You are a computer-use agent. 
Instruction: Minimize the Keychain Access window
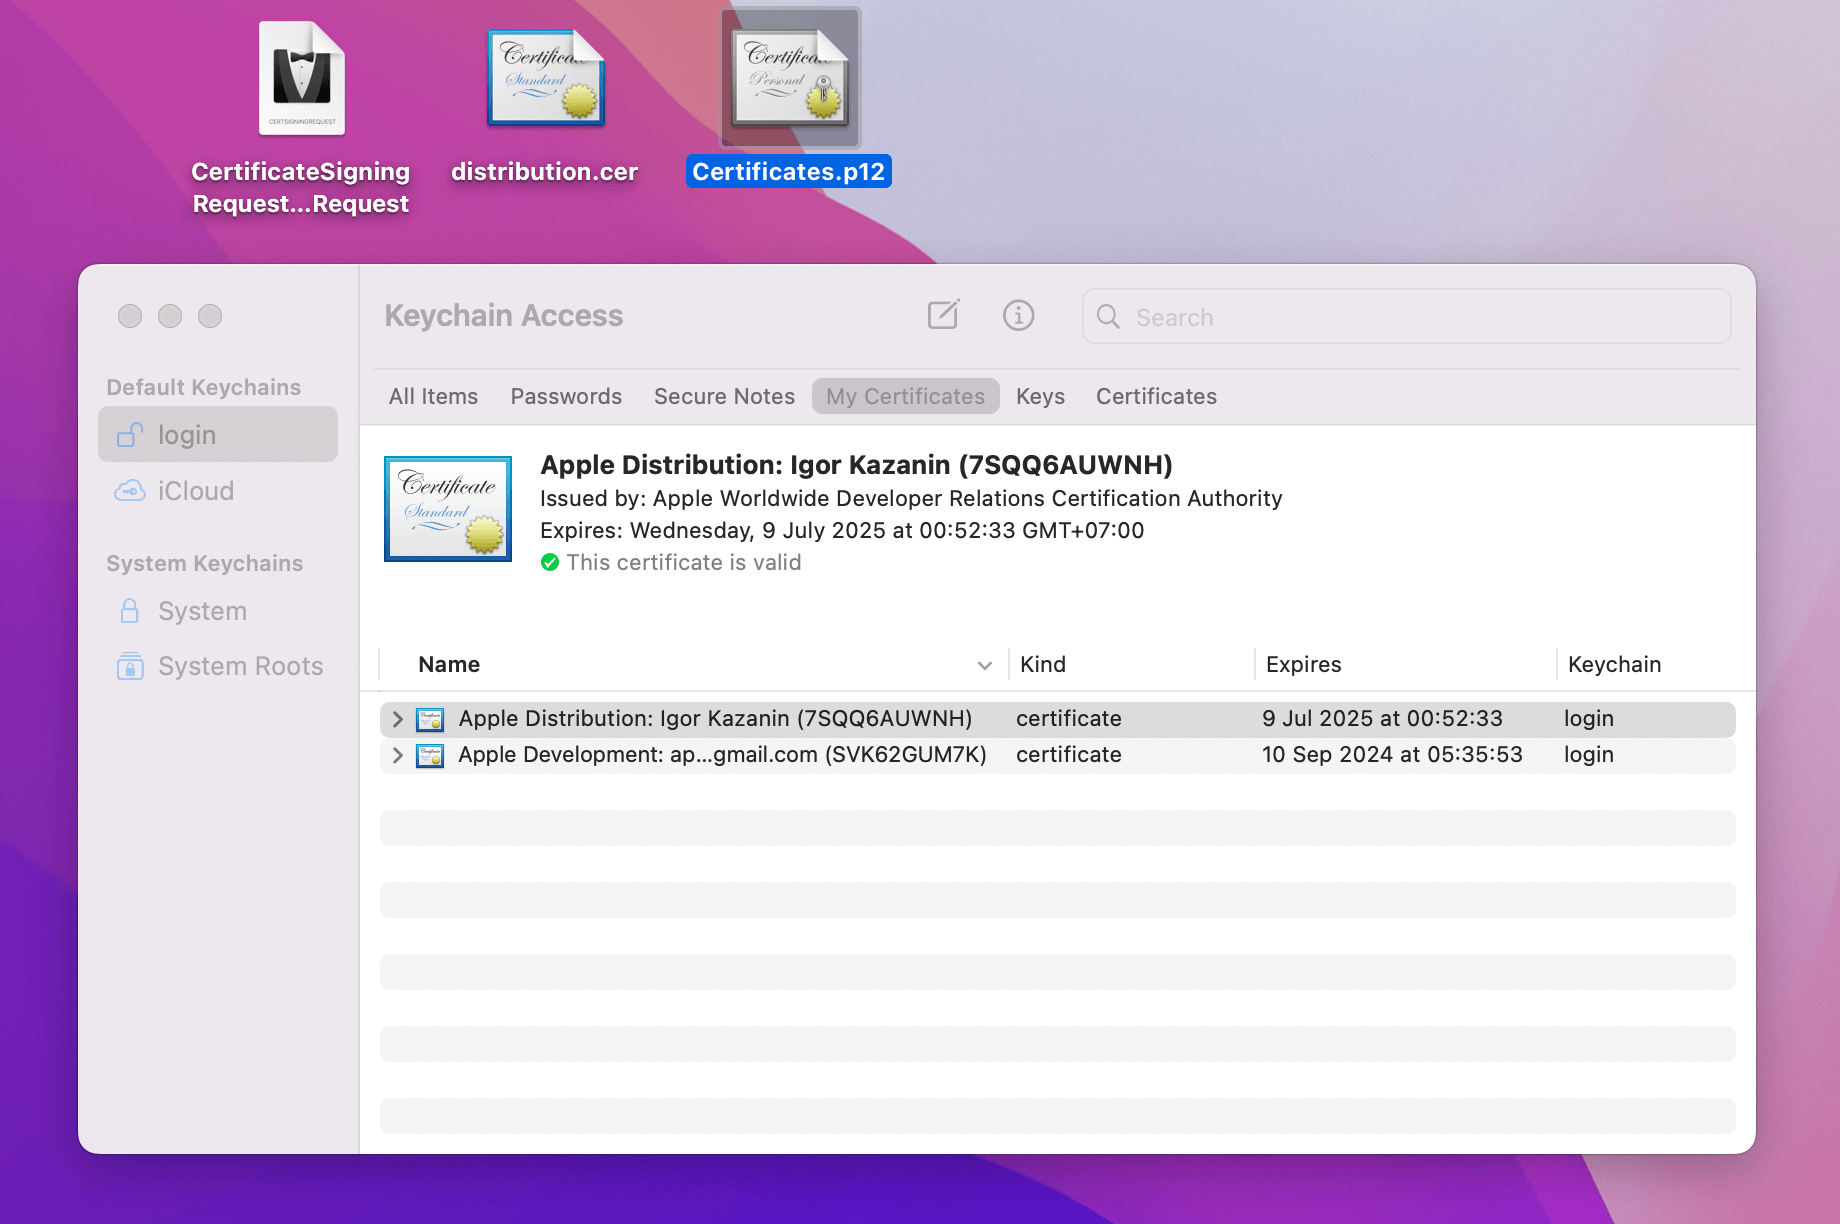click(x=170, y=316)
